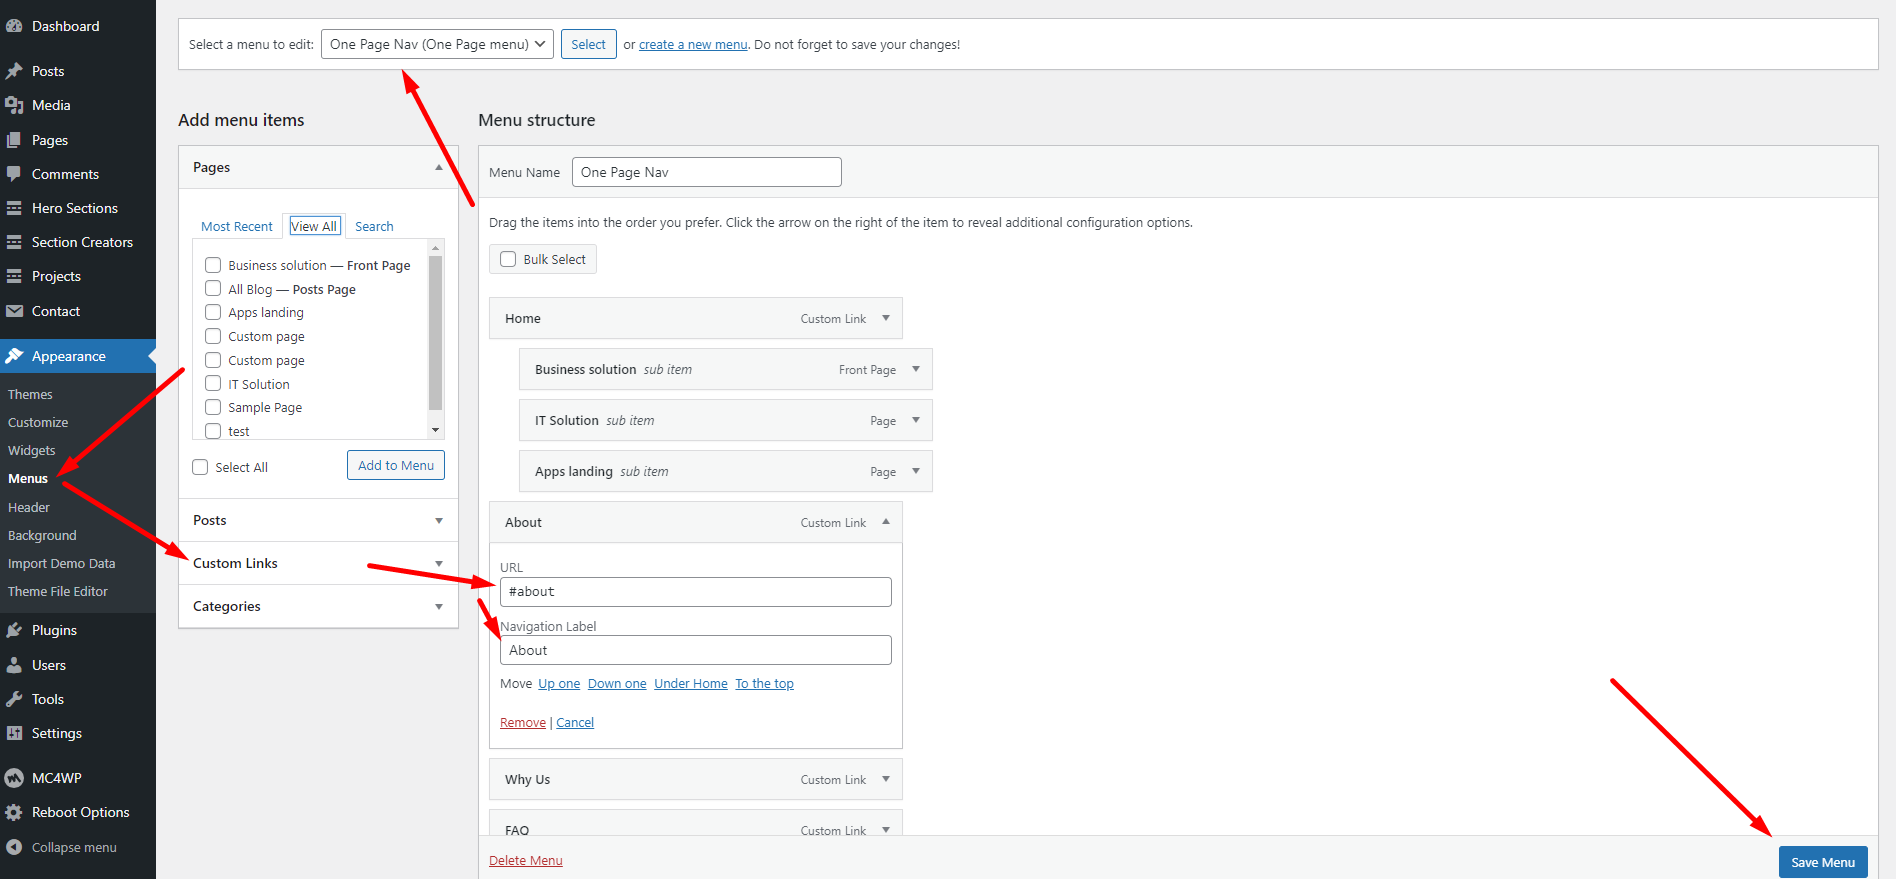This screenshot has width=1896, height=879.
Task: Click the Posts pushpin icon in sidebar
Action: point(14,71)
